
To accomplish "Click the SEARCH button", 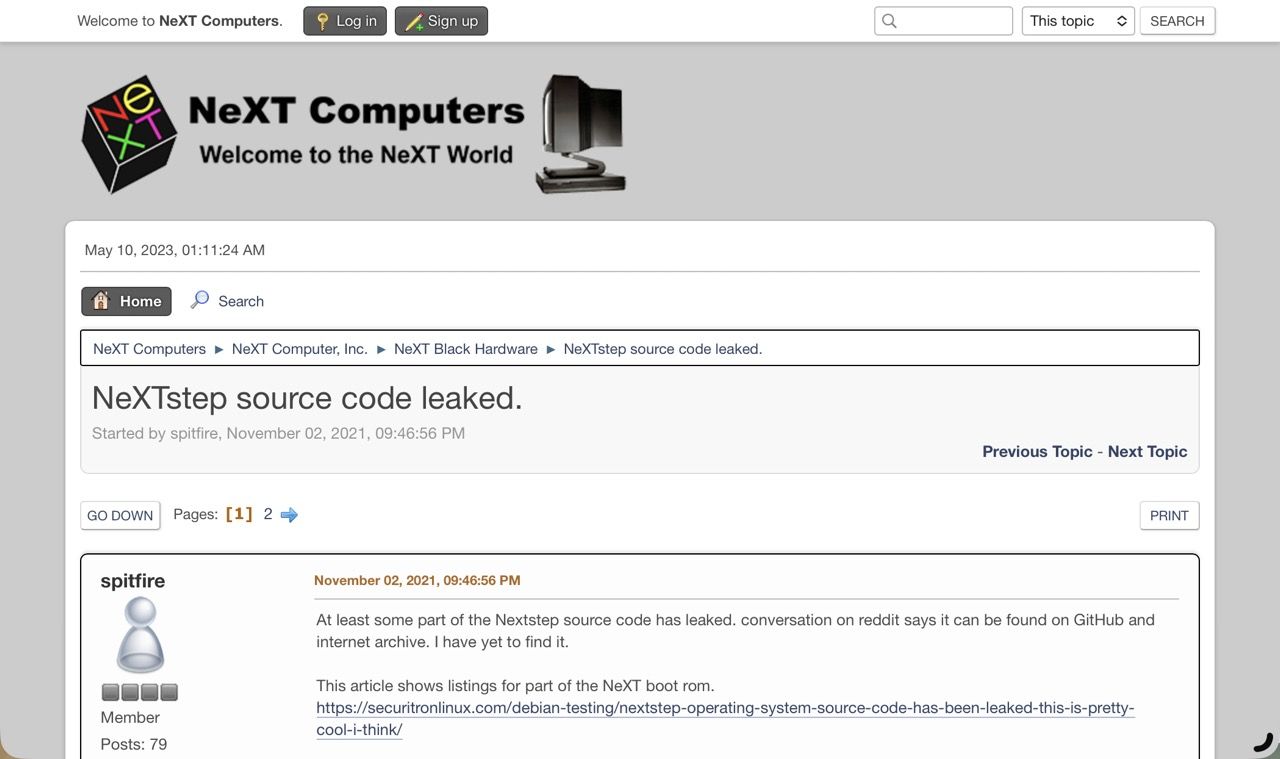I will [x=1177, y=21].
